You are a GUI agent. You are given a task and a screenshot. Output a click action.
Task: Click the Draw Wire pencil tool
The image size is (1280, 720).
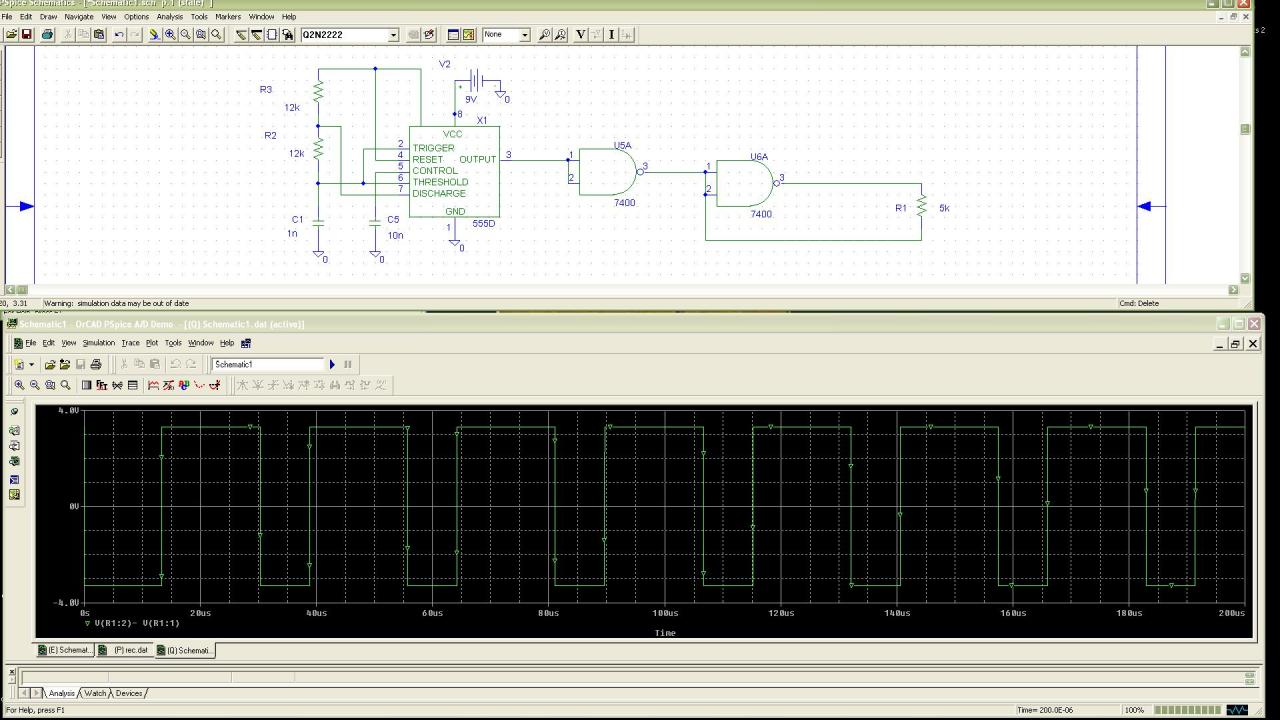[241, 34]
